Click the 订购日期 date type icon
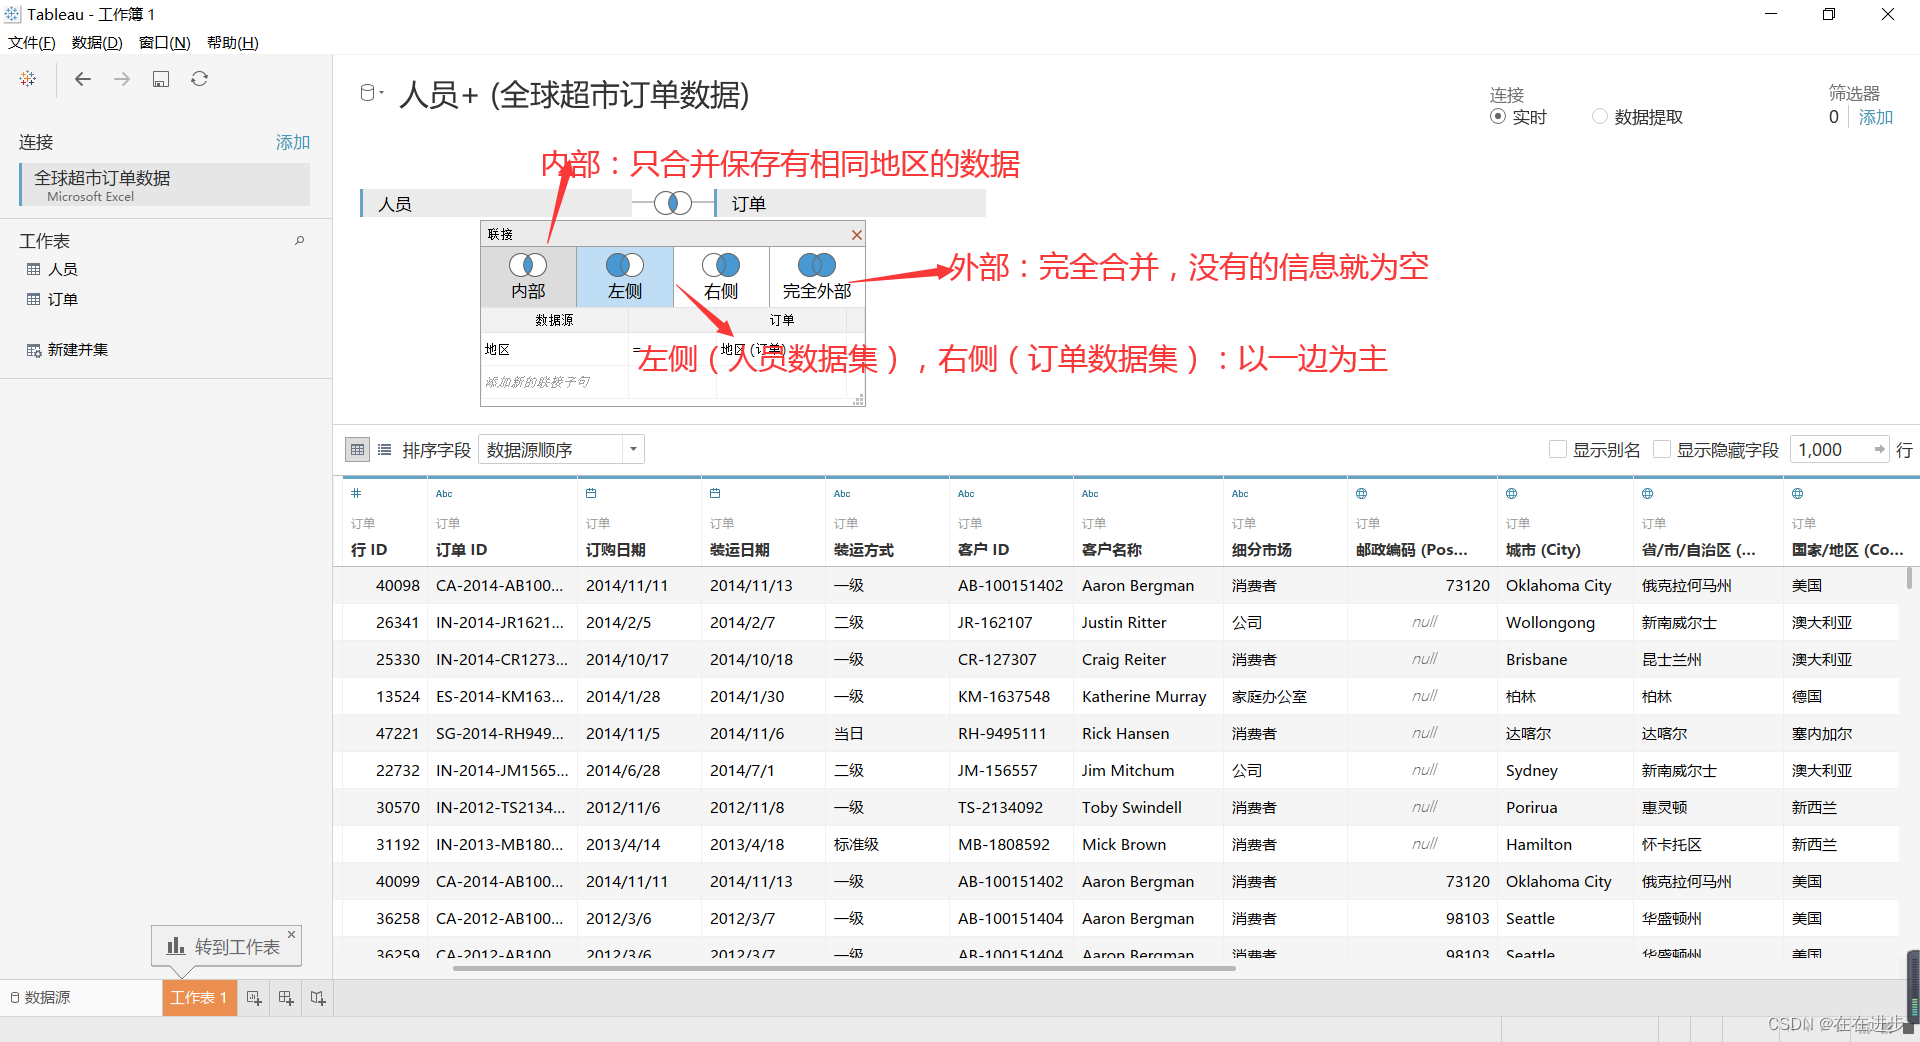Viewport: 1920px width, 1042px height. [x=591, y=493]
